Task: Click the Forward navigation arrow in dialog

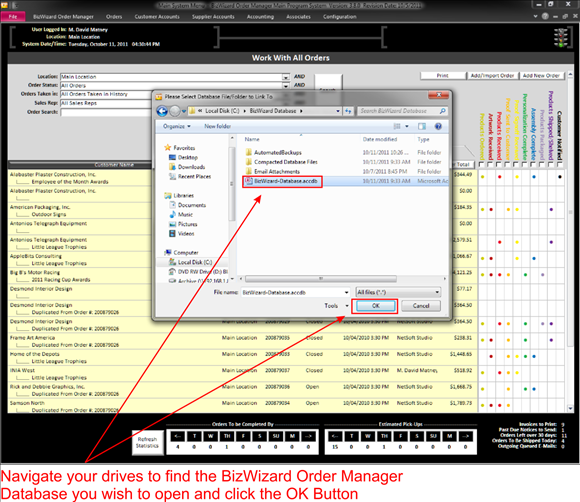Action: pyautogui.click(x=175, y=111)
